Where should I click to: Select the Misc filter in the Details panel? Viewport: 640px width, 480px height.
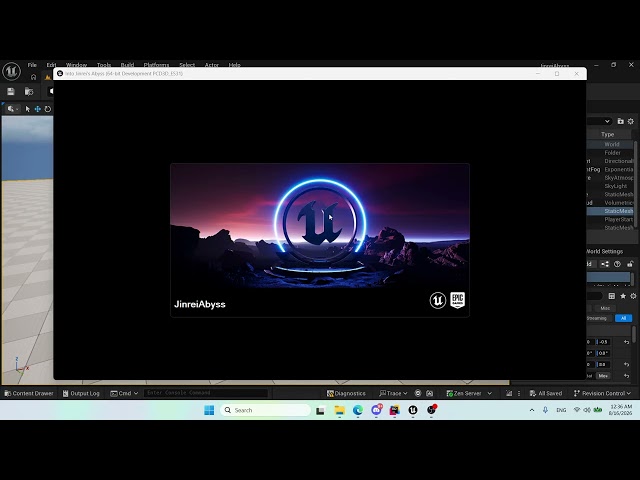[x=605, y=308]
